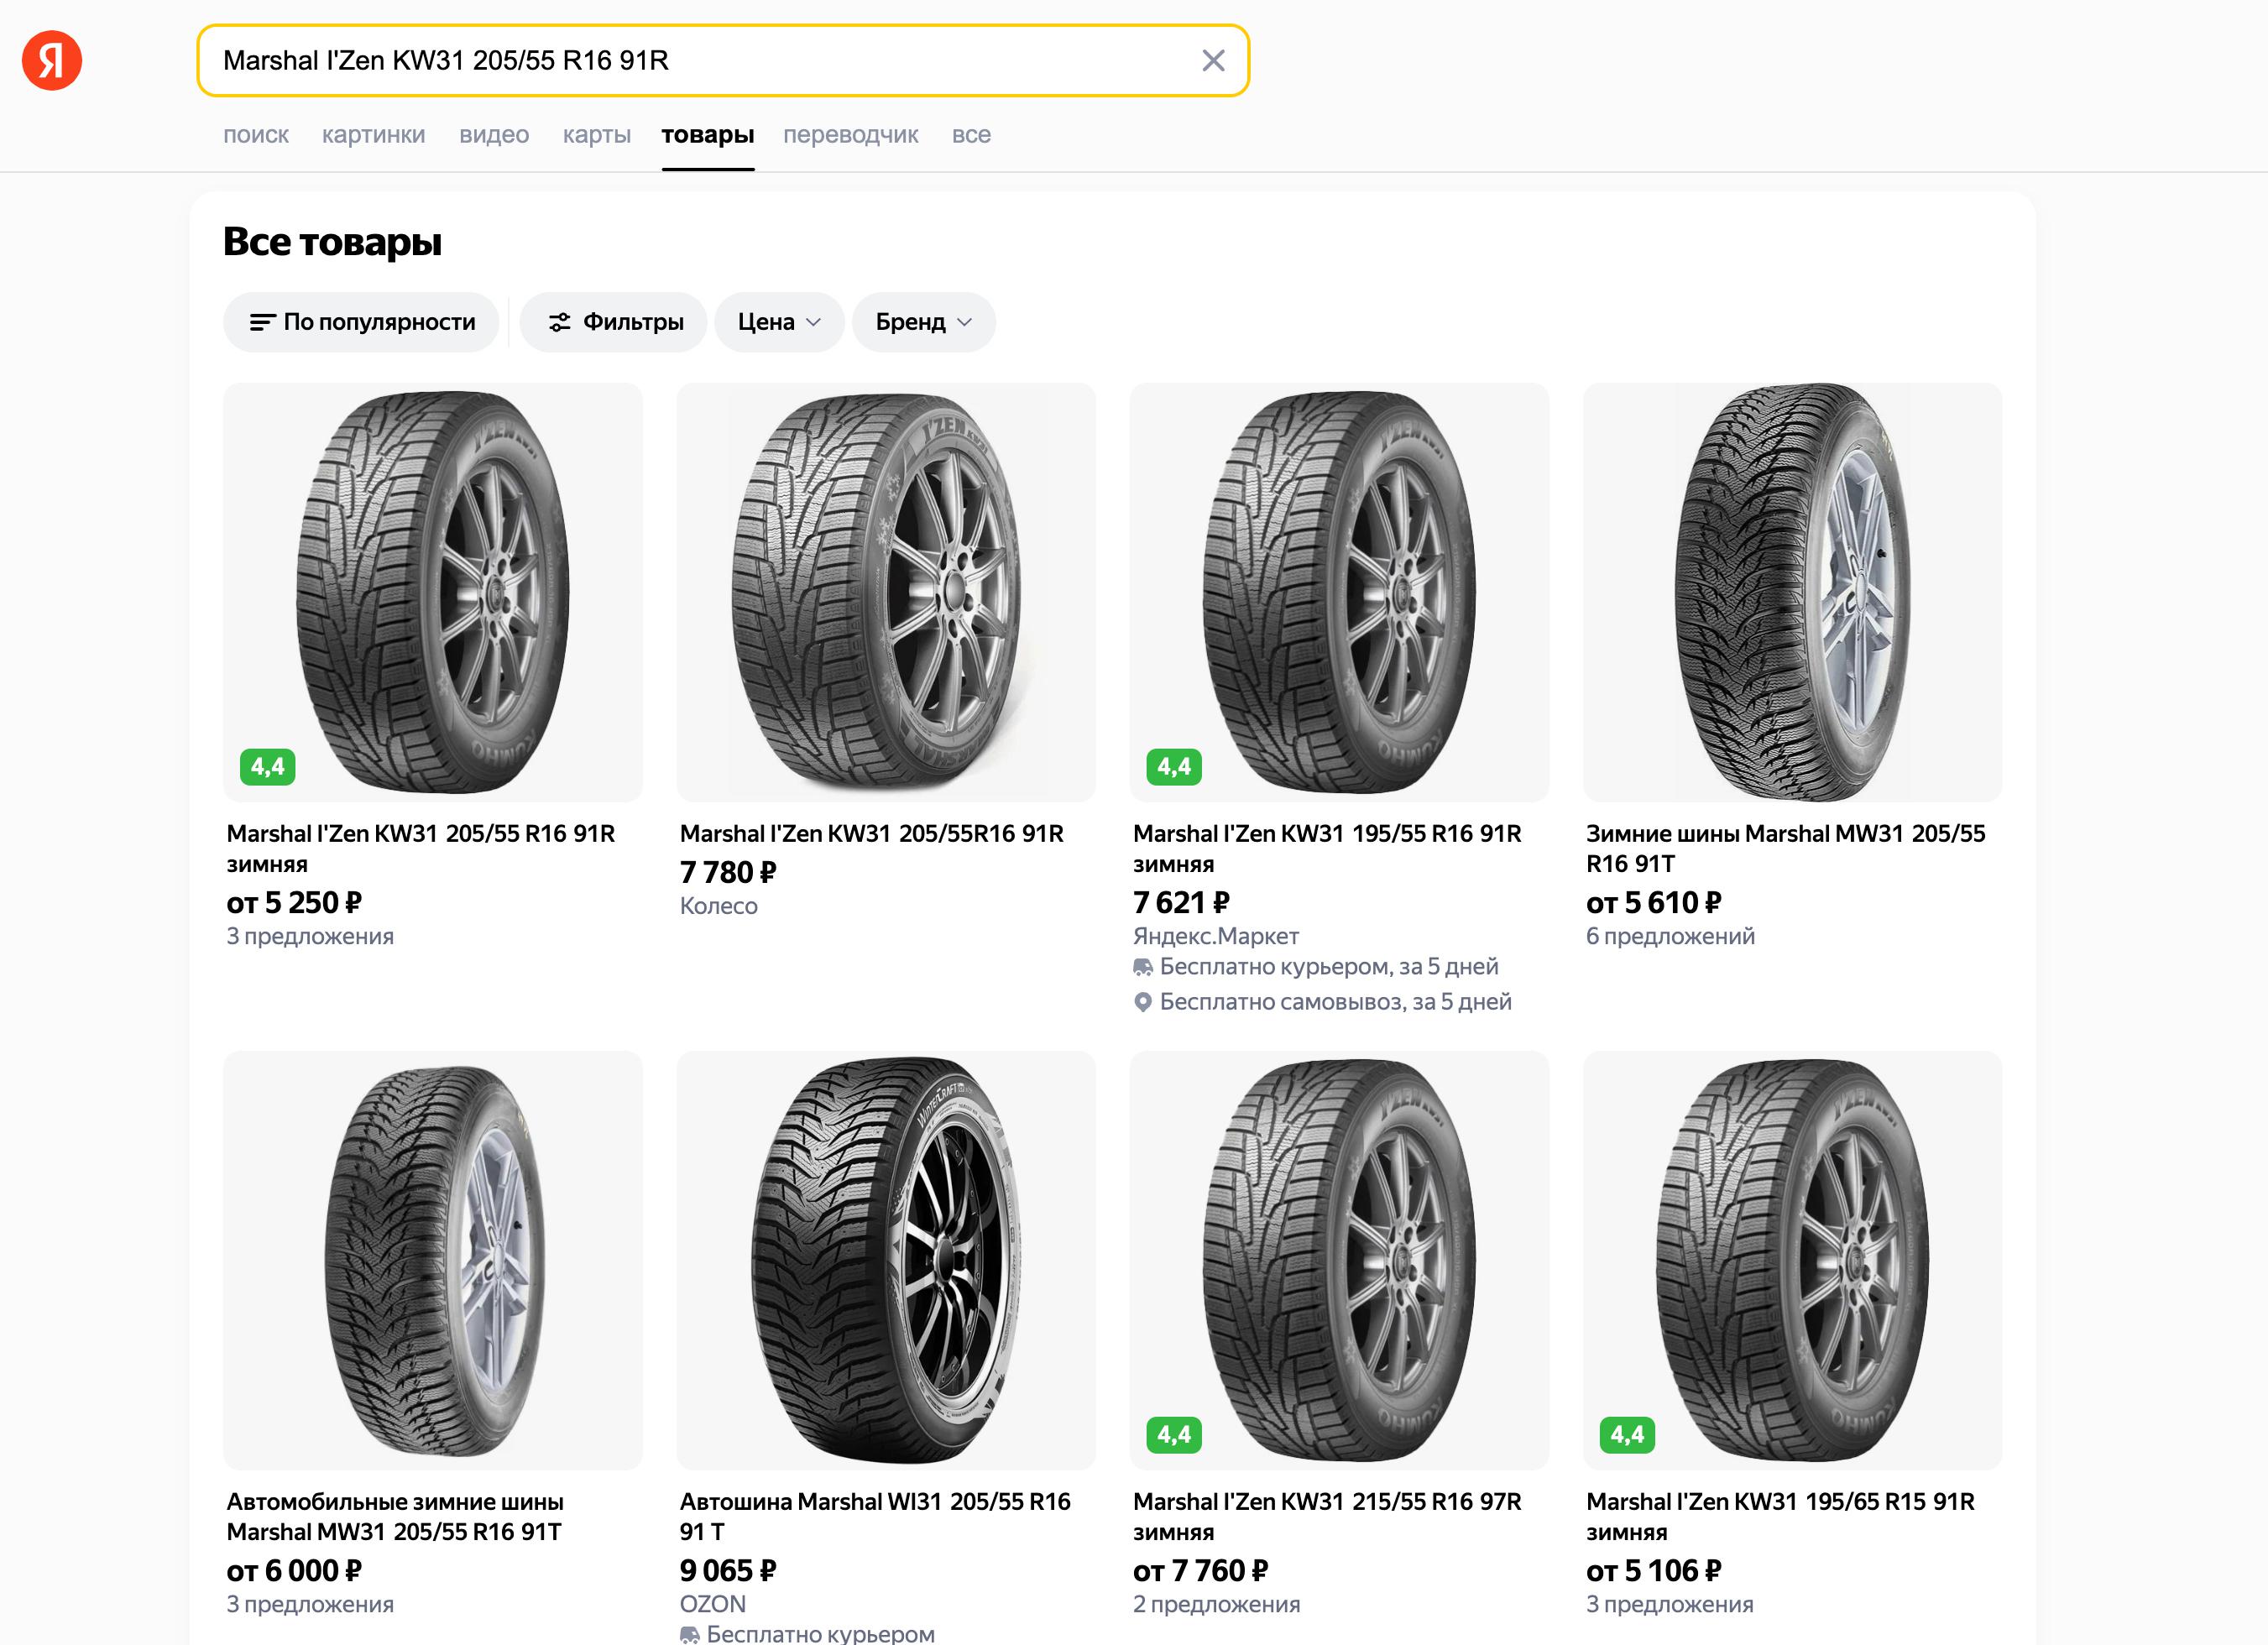This screenshot has height=1645, width=2268.
Task: Switch to the картинки tab
Action: [373, 134]
